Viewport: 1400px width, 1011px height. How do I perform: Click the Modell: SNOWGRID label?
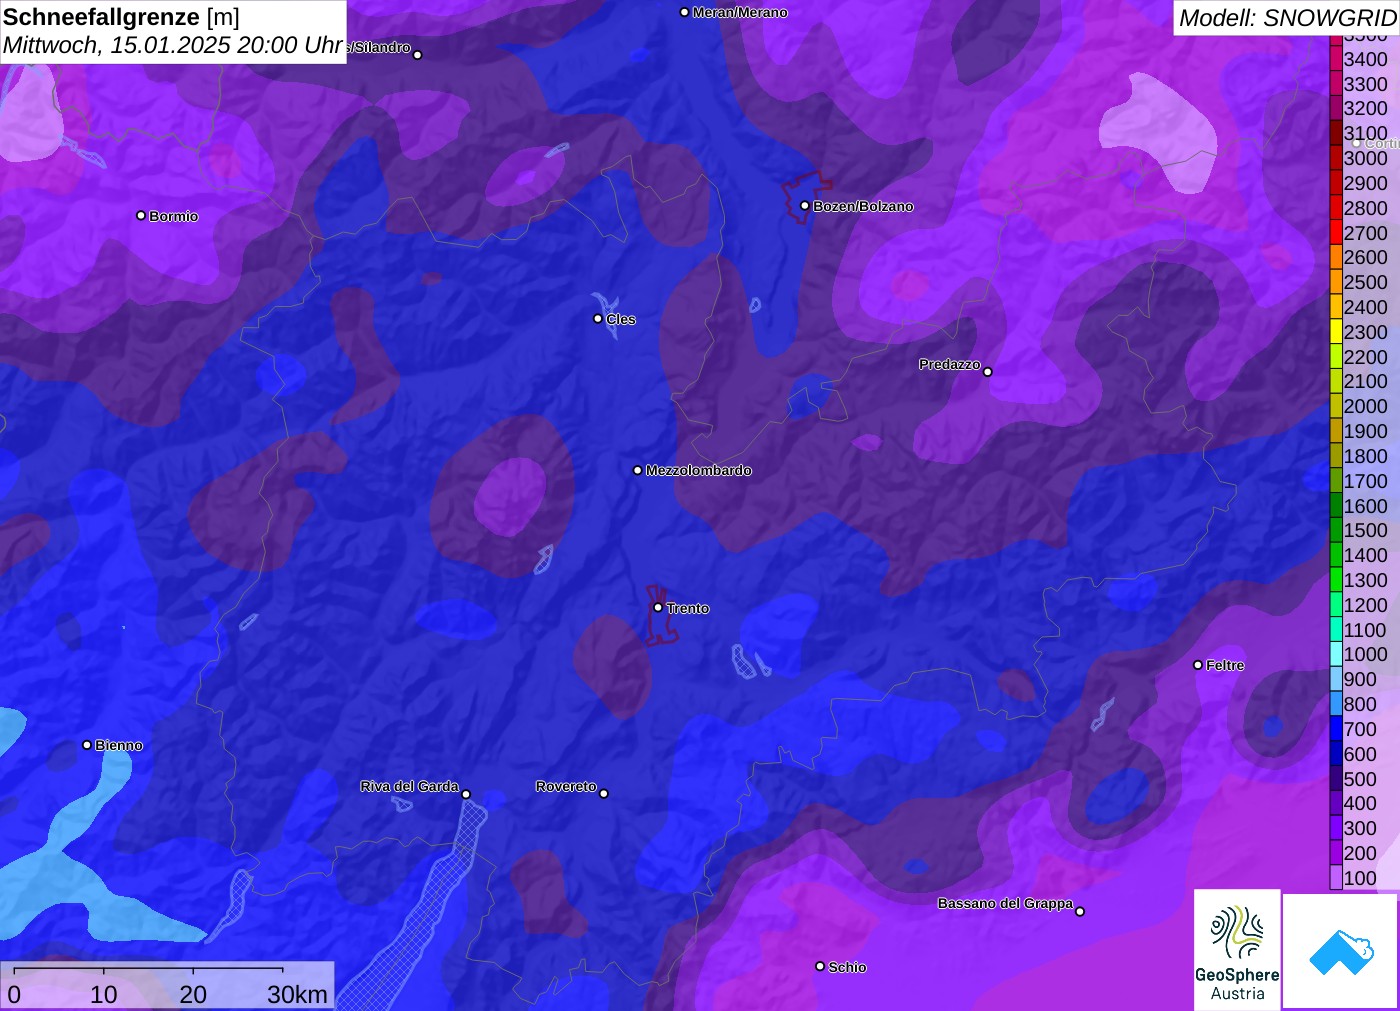1287,18
